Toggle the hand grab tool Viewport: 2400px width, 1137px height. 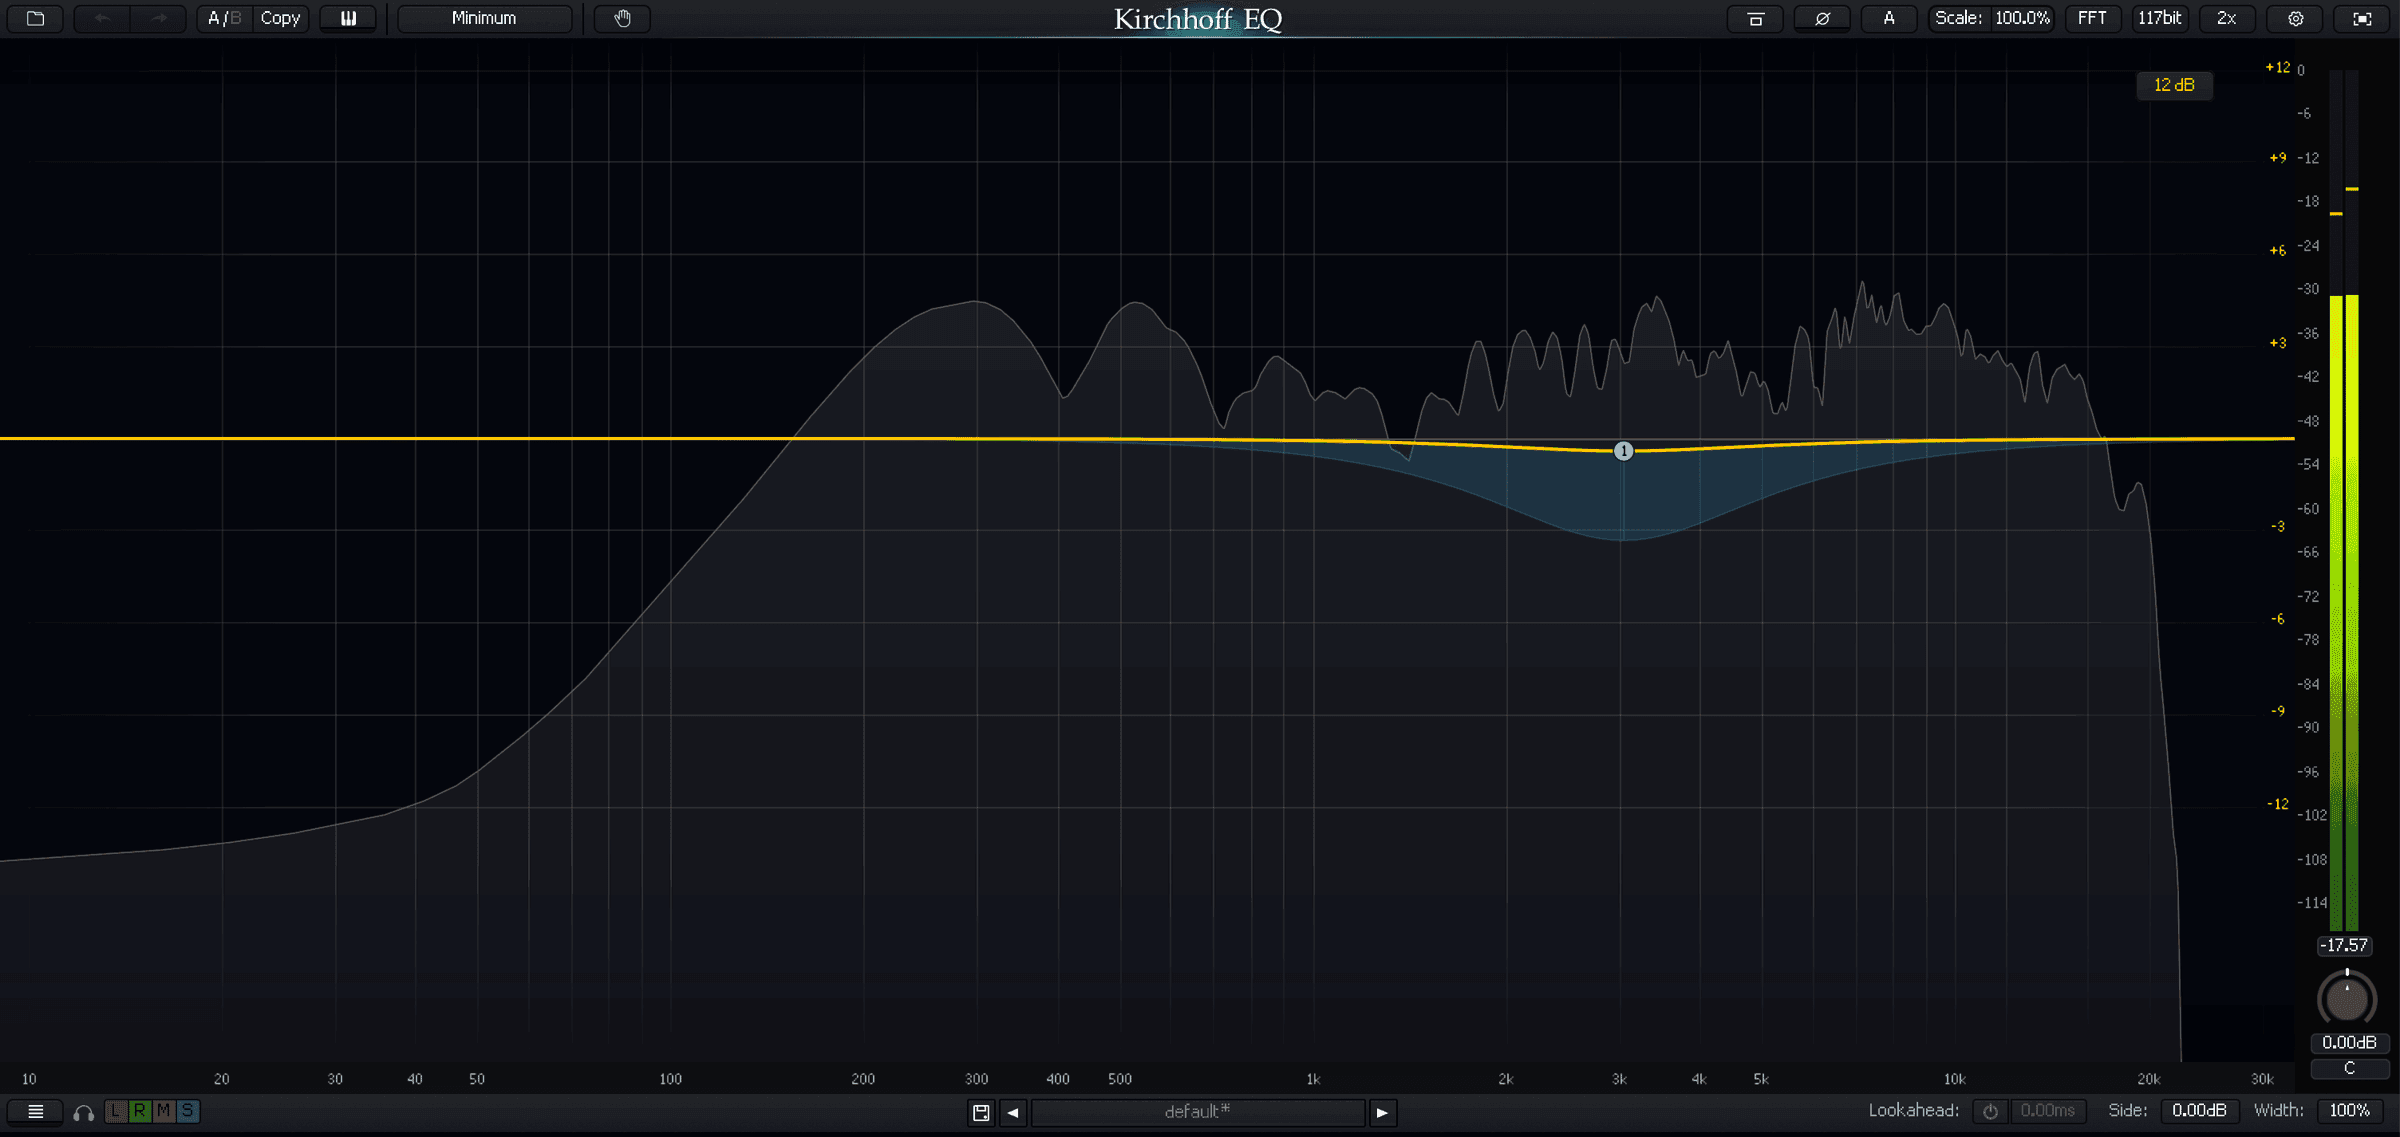point(622,18)
